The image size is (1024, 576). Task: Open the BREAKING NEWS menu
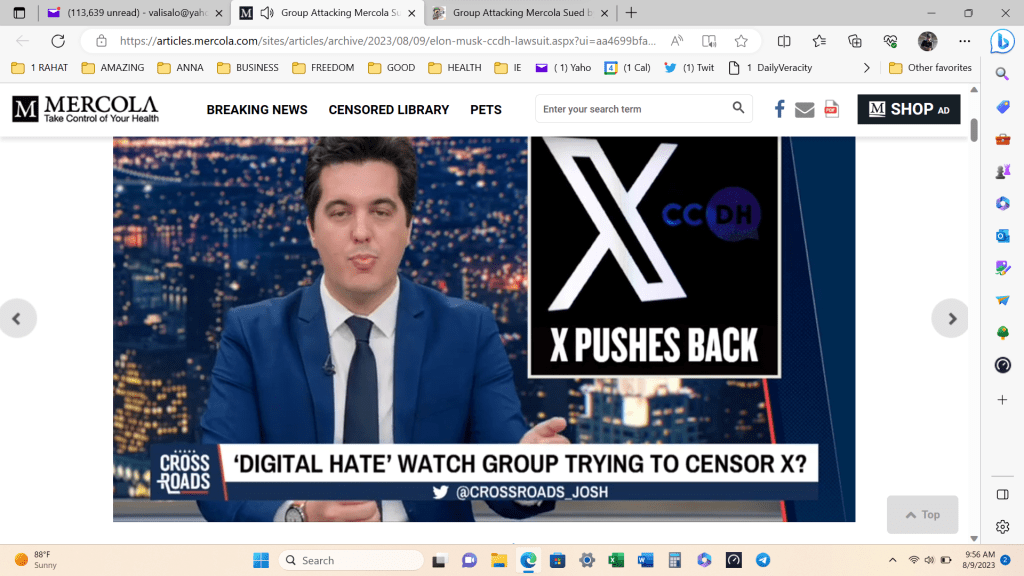(x=257, y=109)
